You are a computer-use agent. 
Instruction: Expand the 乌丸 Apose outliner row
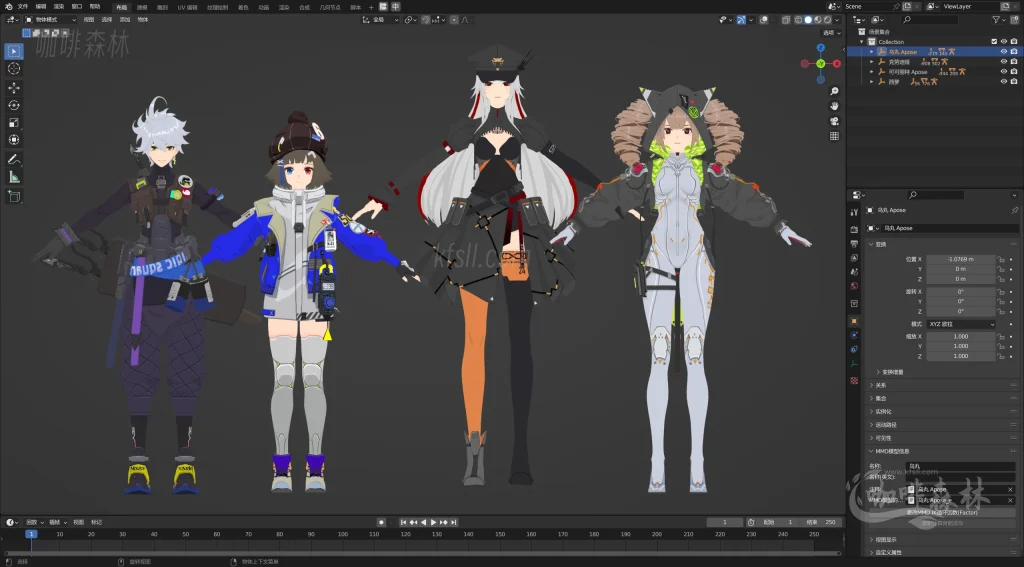pos(872,52)
